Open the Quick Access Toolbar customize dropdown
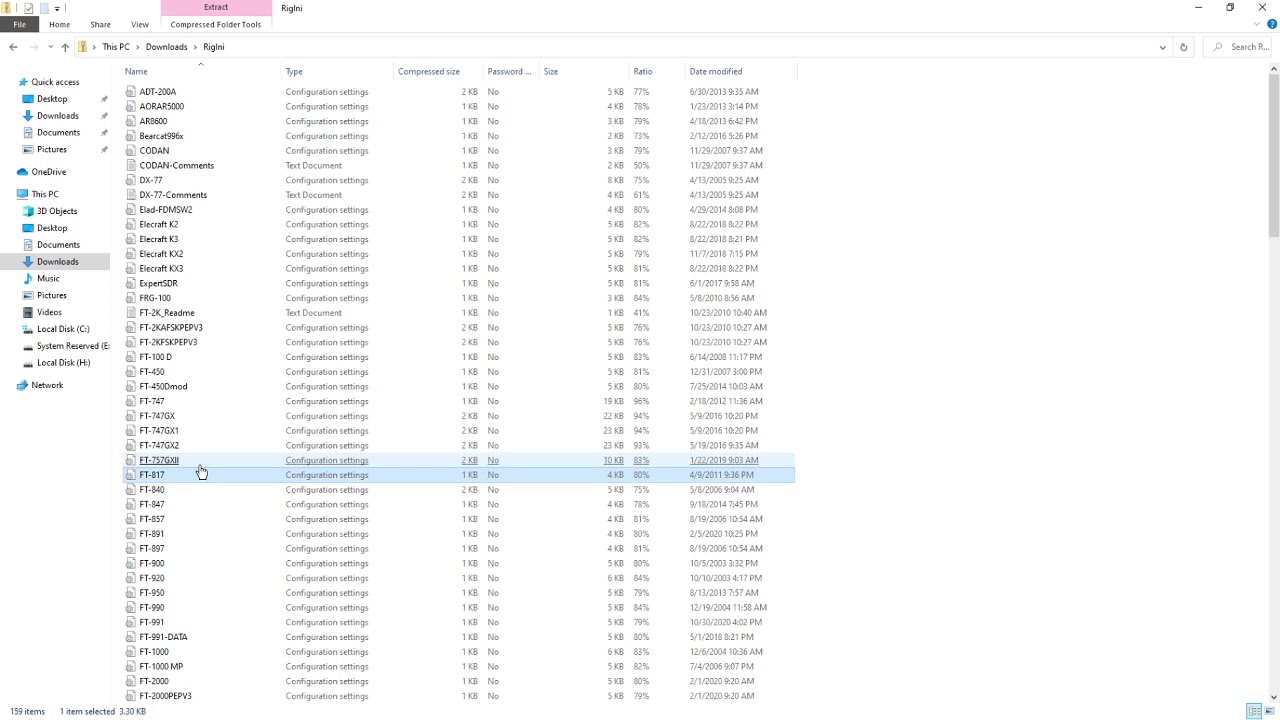This screenshot has width=1280, height=720. [57, 8]
